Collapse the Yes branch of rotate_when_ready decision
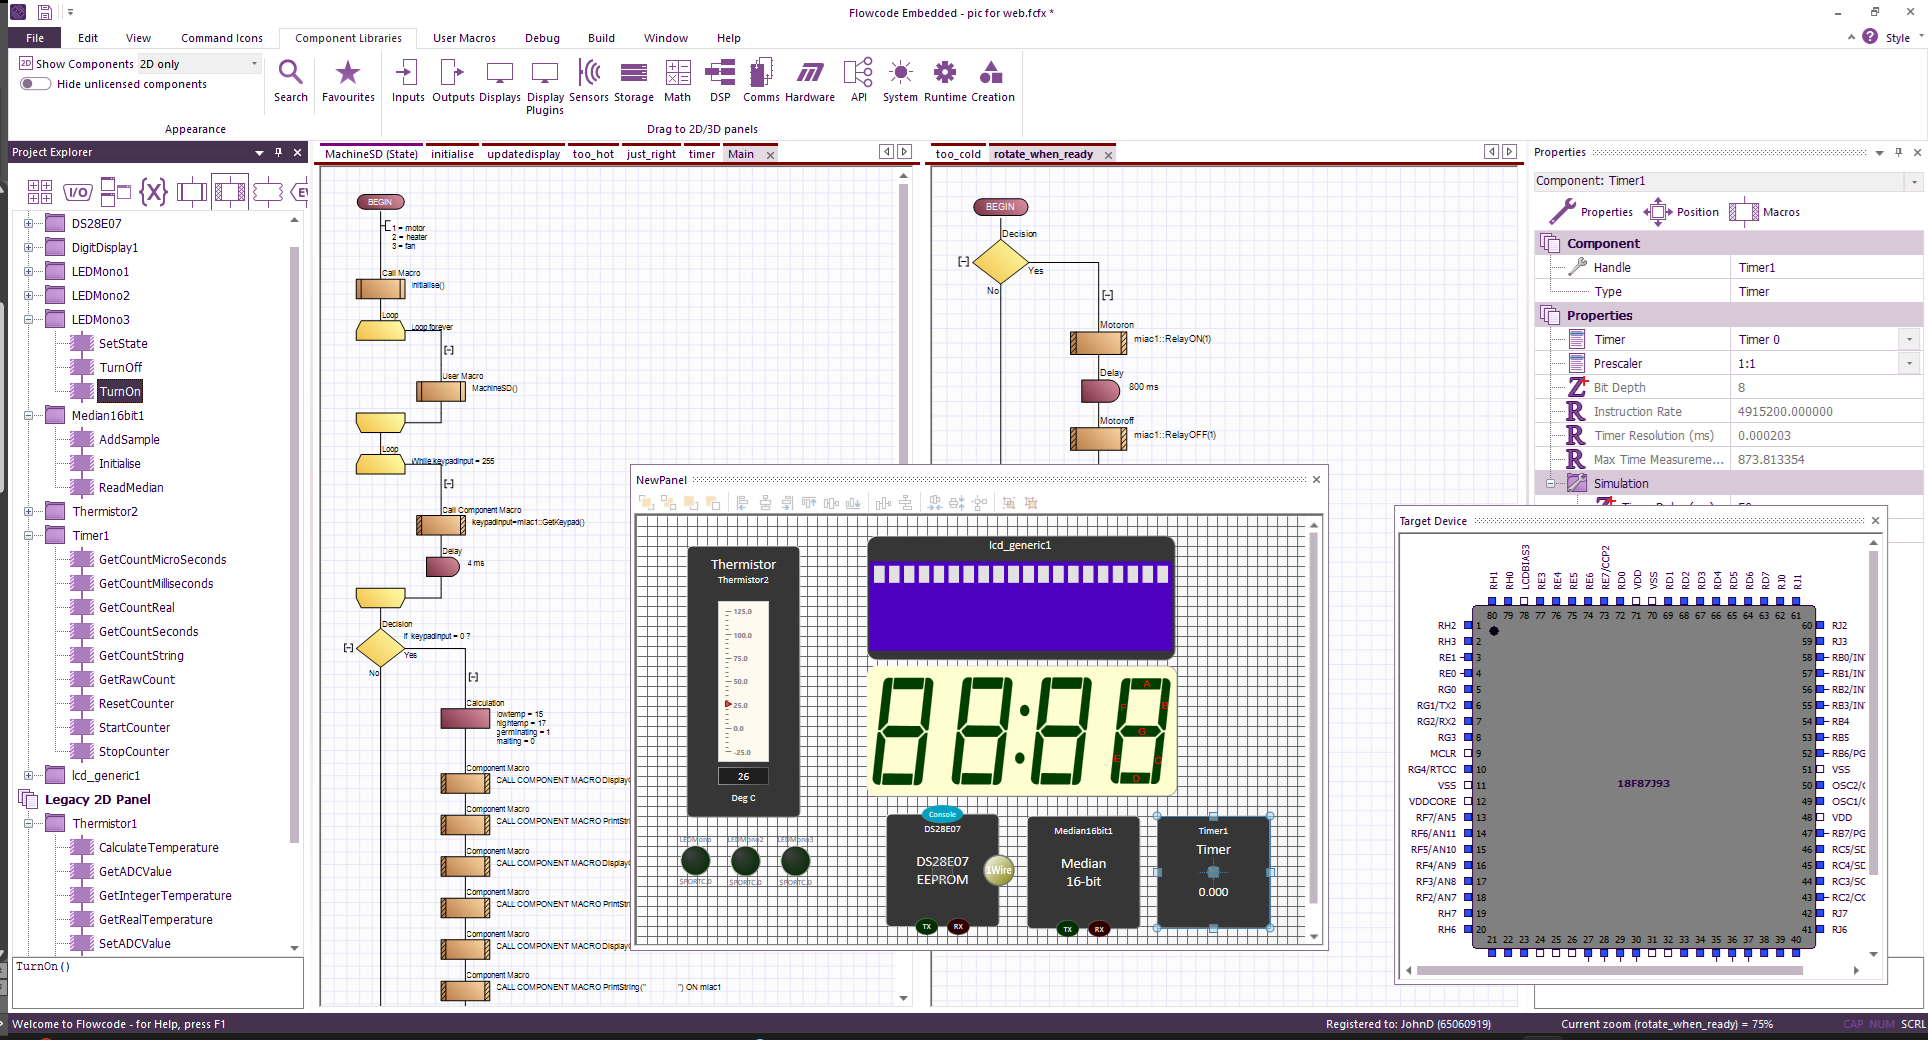The width and height of the screenshot is (1928, 1040). (x=1107, y=295)
